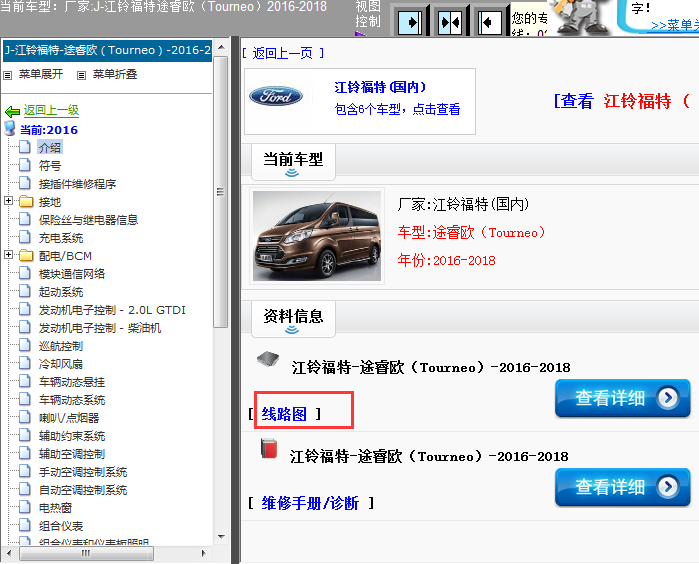Click the gray device icon for wiring diagram
Viewport: 699px width, 564px height.
(268, 359)
